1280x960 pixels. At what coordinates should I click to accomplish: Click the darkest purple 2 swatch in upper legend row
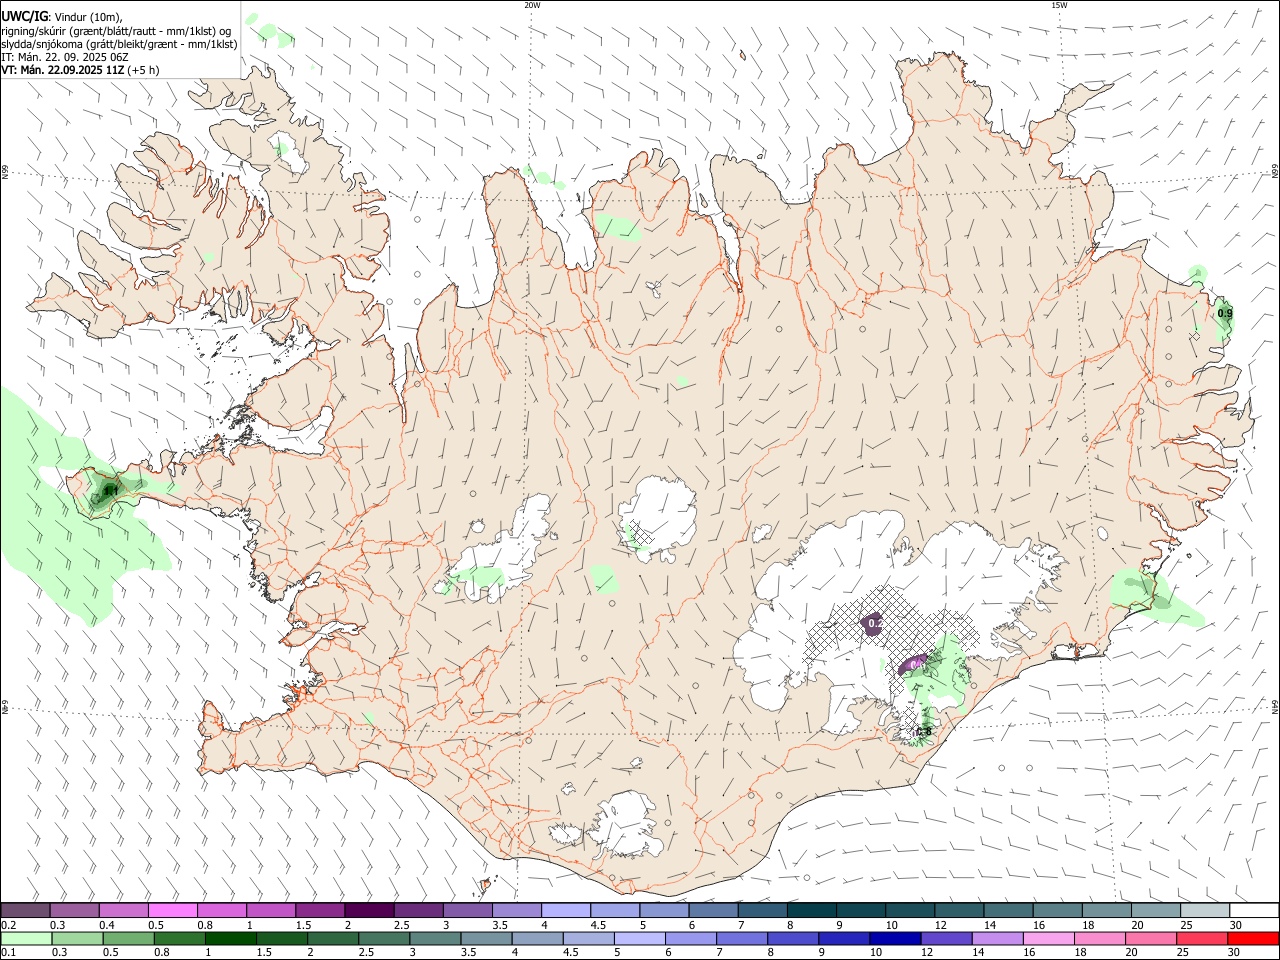pyautogui.click(x=369, y=910)
